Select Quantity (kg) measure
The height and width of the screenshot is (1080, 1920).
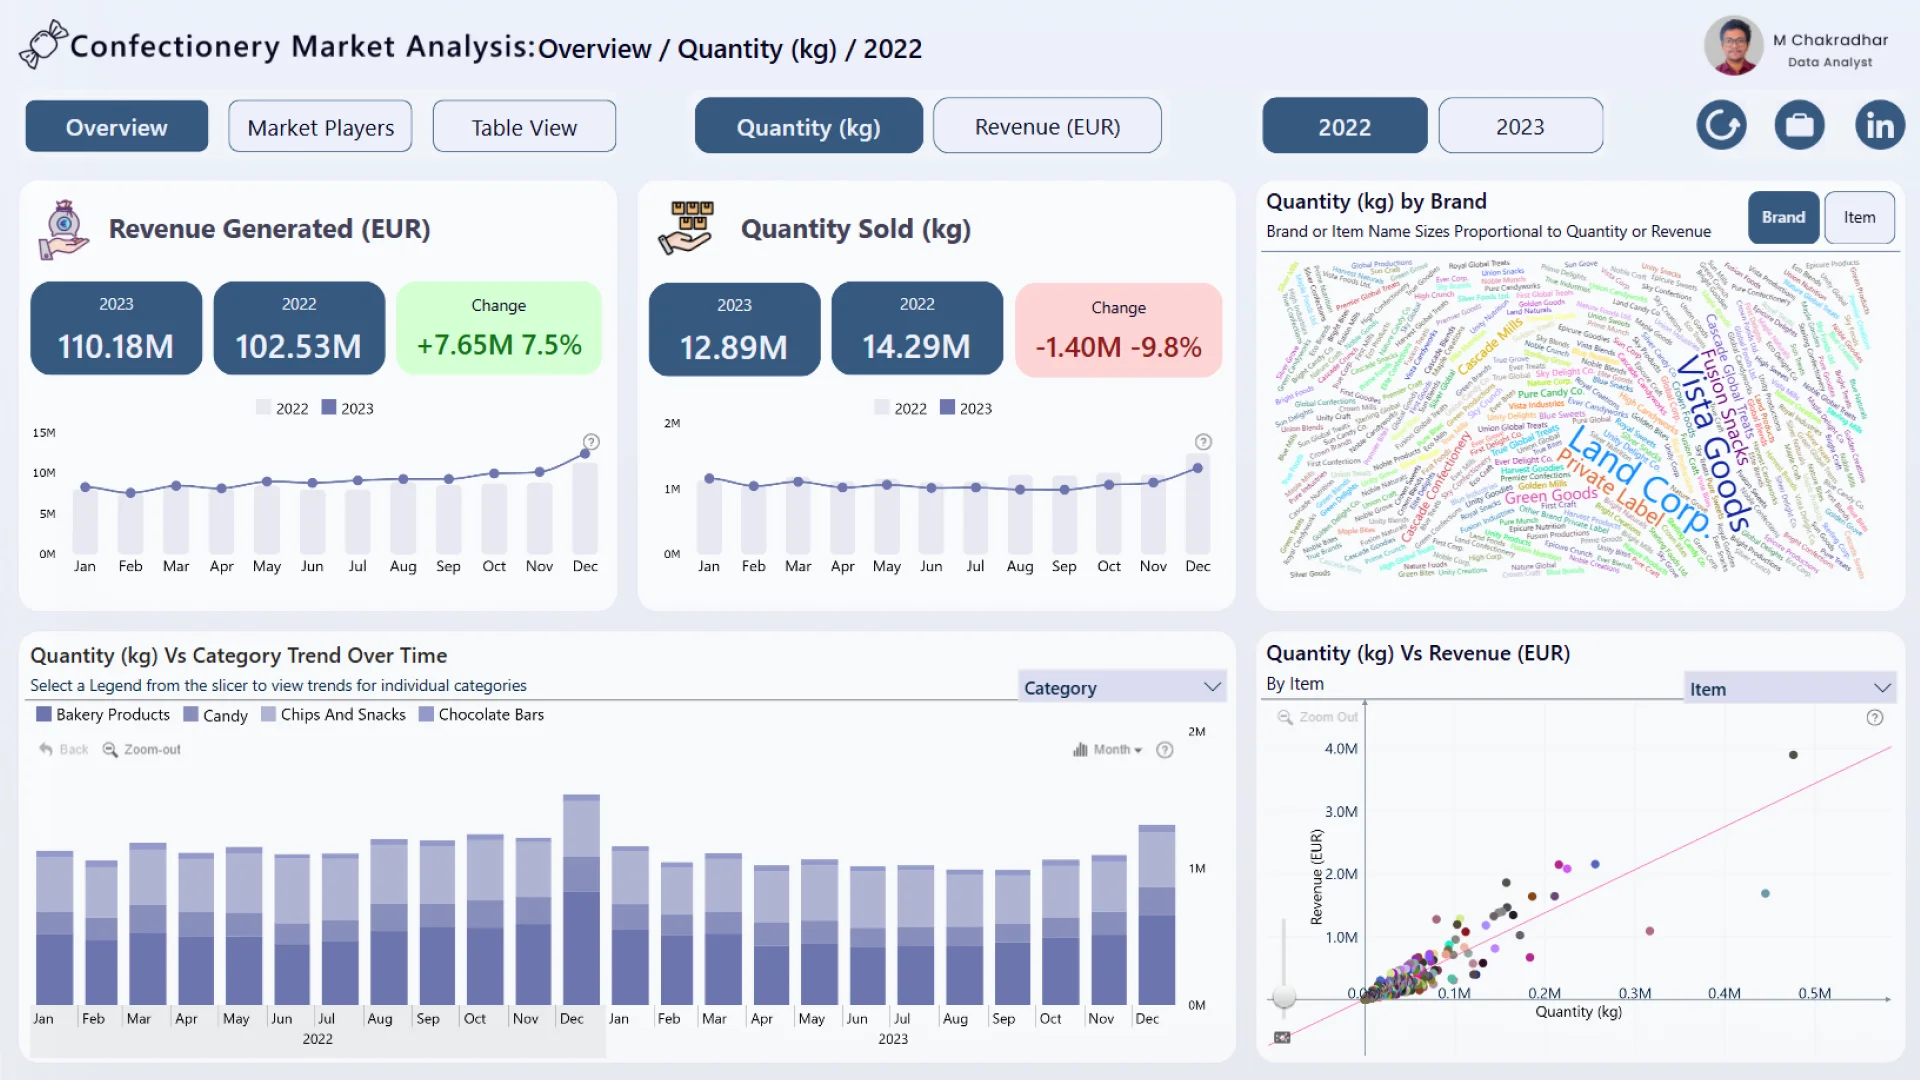click(808, 126)
